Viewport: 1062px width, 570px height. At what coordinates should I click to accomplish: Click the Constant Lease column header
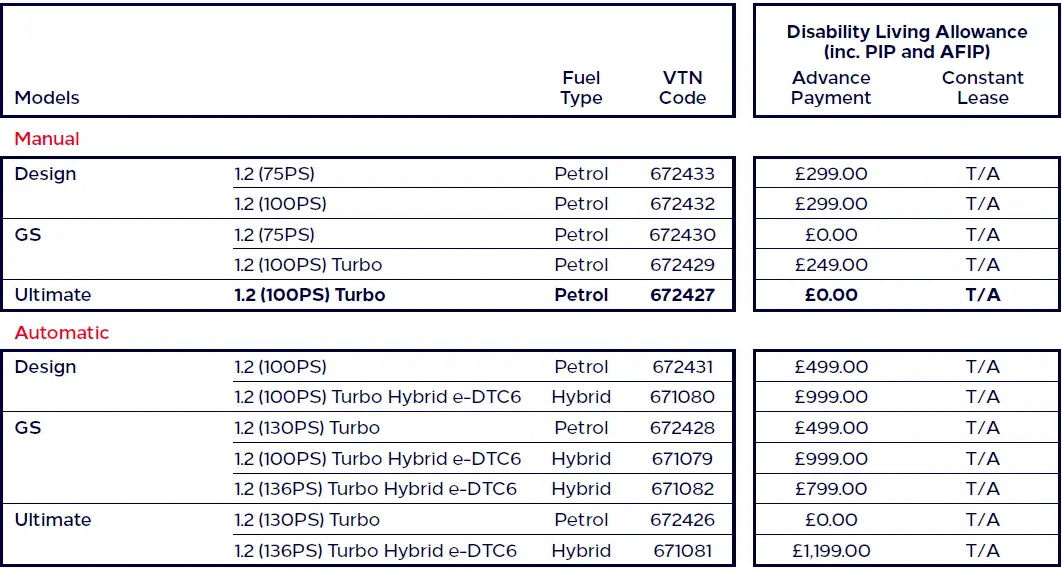coord(982,88)
